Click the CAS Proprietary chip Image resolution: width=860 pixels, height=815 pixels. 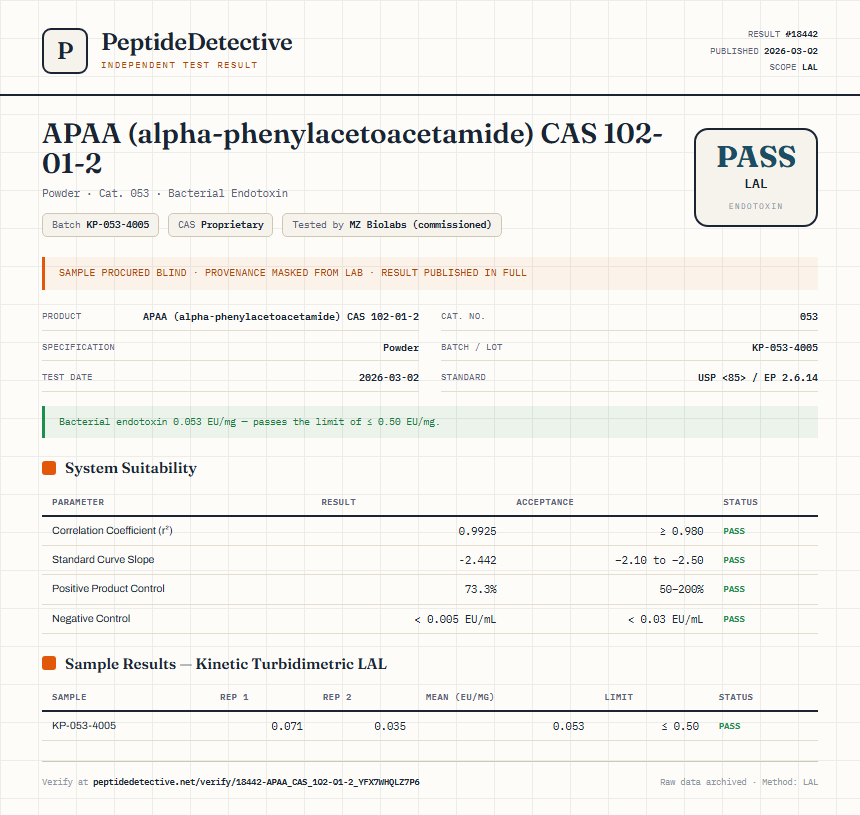(220, 225)
